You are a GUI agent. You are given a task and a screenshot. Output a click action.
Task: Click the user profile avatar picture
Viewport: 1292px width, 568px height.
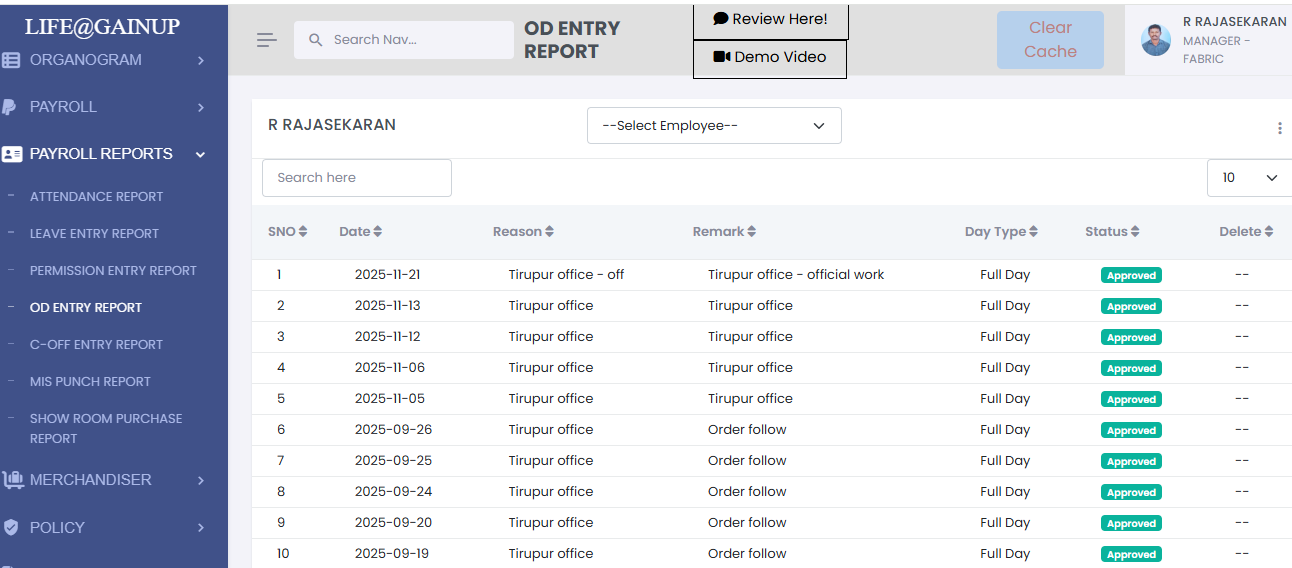pyautogui.click(x=1155, y=40)
